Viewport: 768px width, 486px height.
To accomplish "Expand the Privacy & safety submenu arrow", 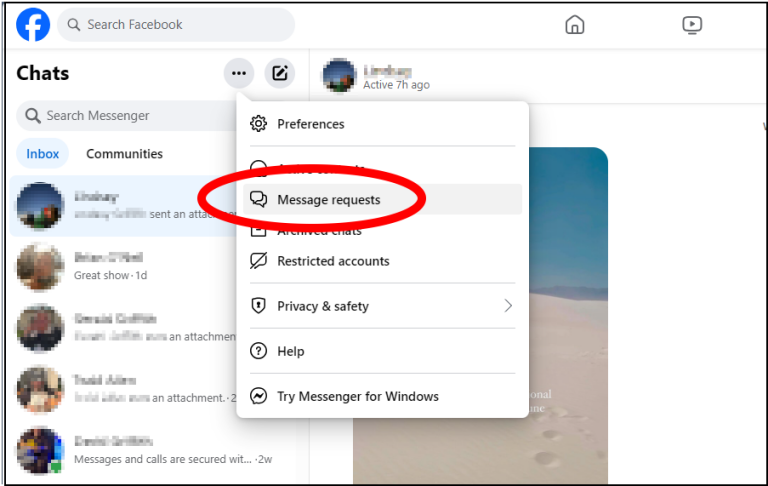I will 508,306.
